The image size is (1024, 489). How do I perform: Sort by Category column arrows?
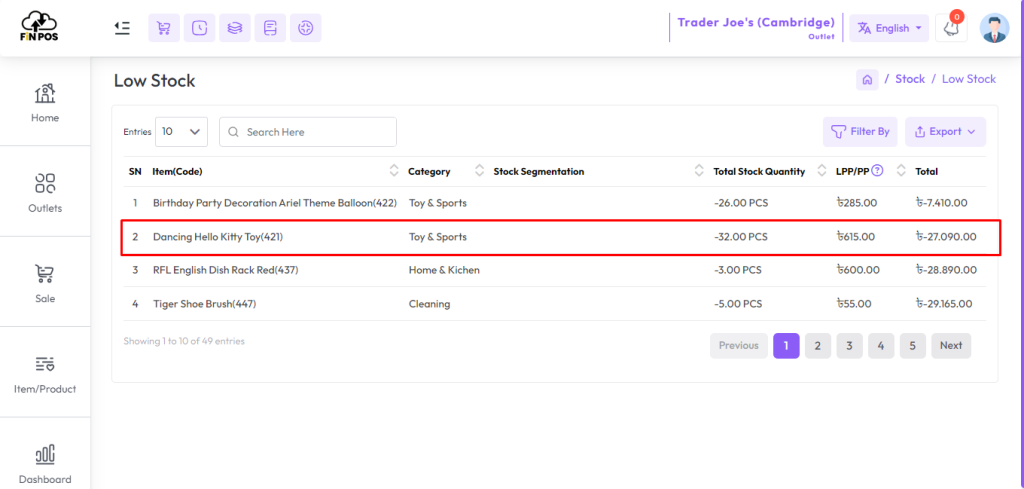pyautogui.click(x=479, y=171)
